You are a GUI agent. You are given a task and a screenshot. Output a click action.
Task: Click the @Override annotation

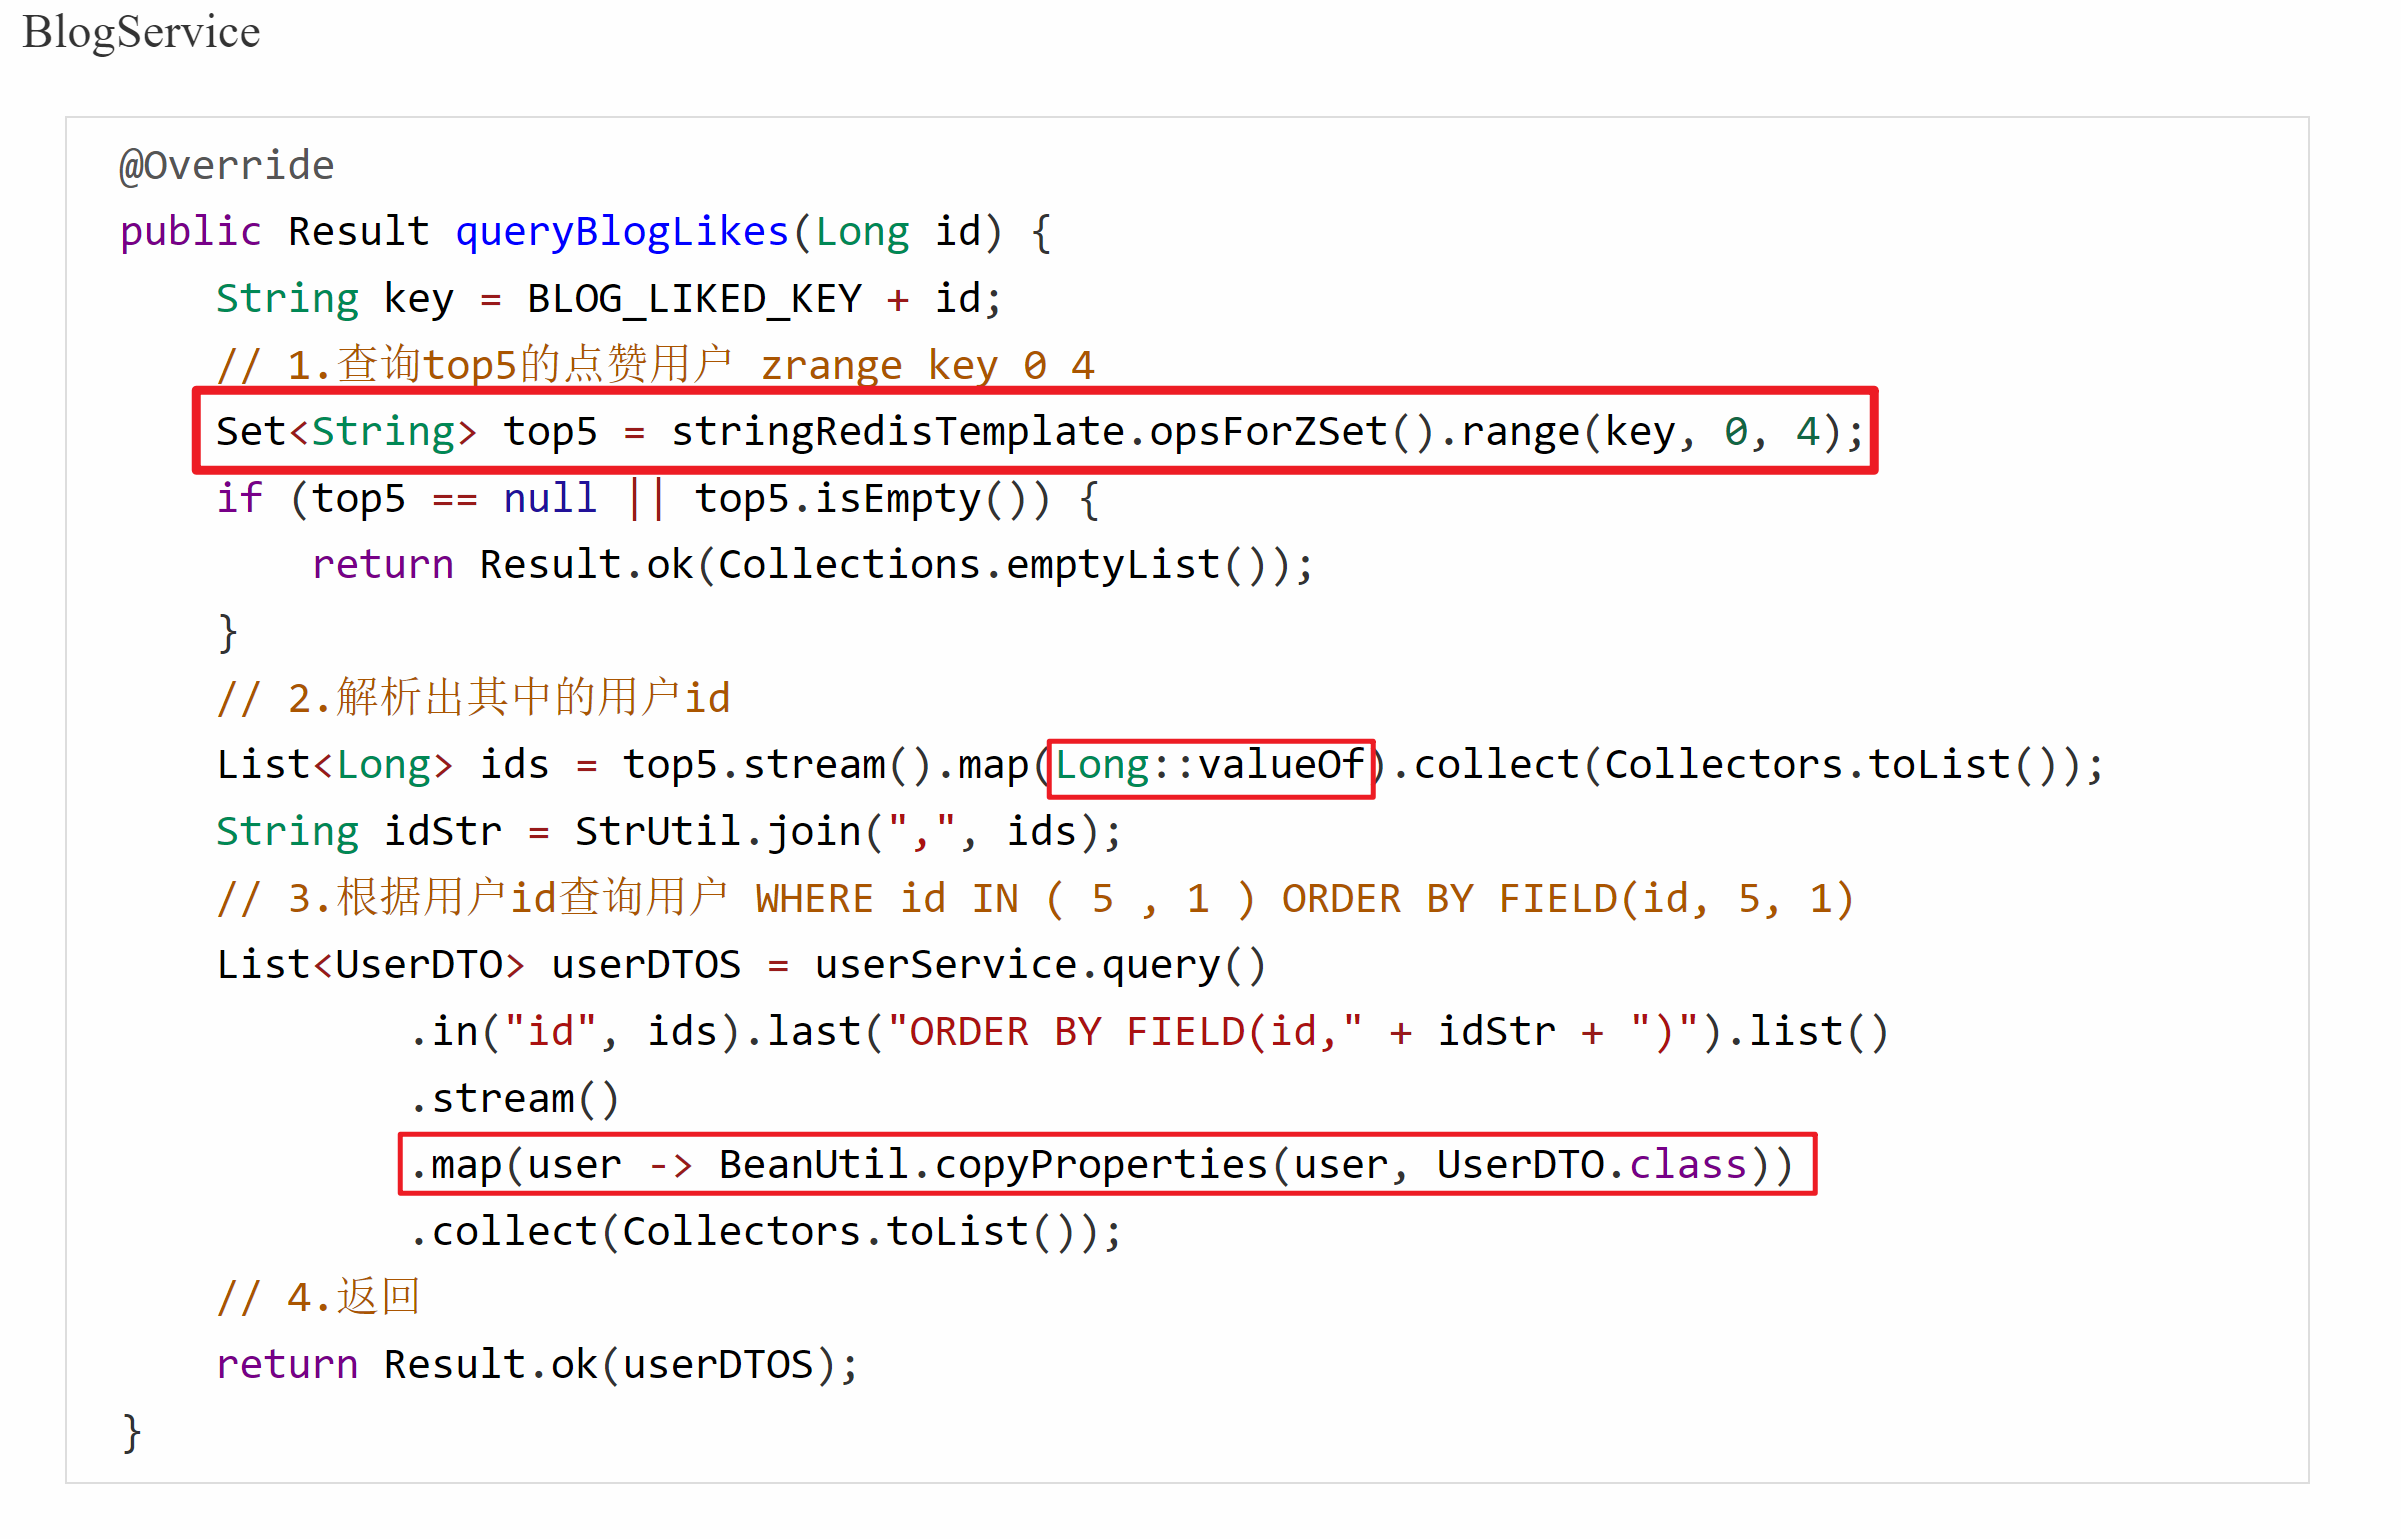click(x=226, y=165)
